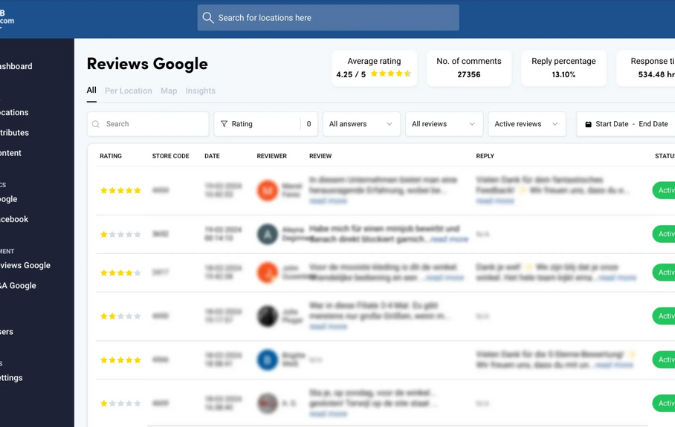
Task: Click the two-star rating in the fourth row
Action: [121, 316]
